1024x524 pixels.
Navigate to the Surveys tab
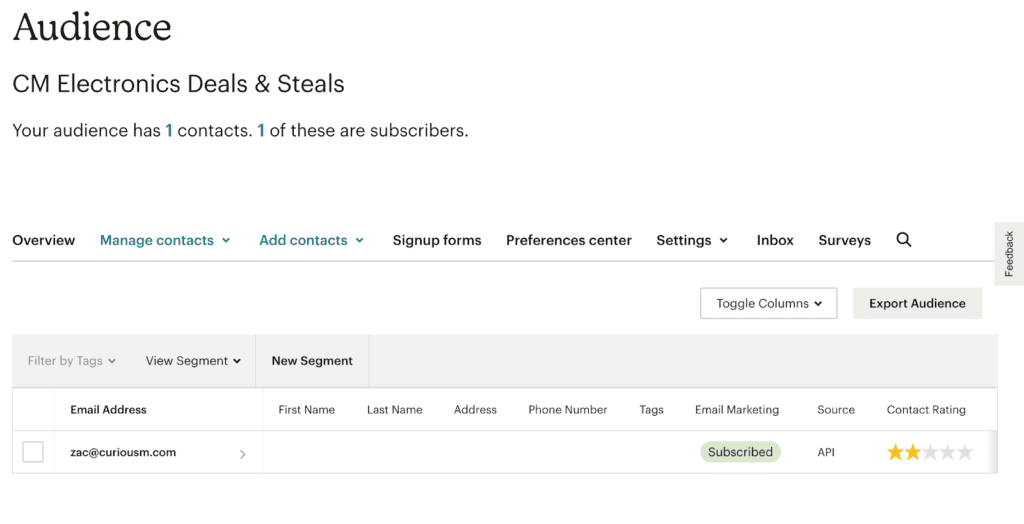(844, 240)
